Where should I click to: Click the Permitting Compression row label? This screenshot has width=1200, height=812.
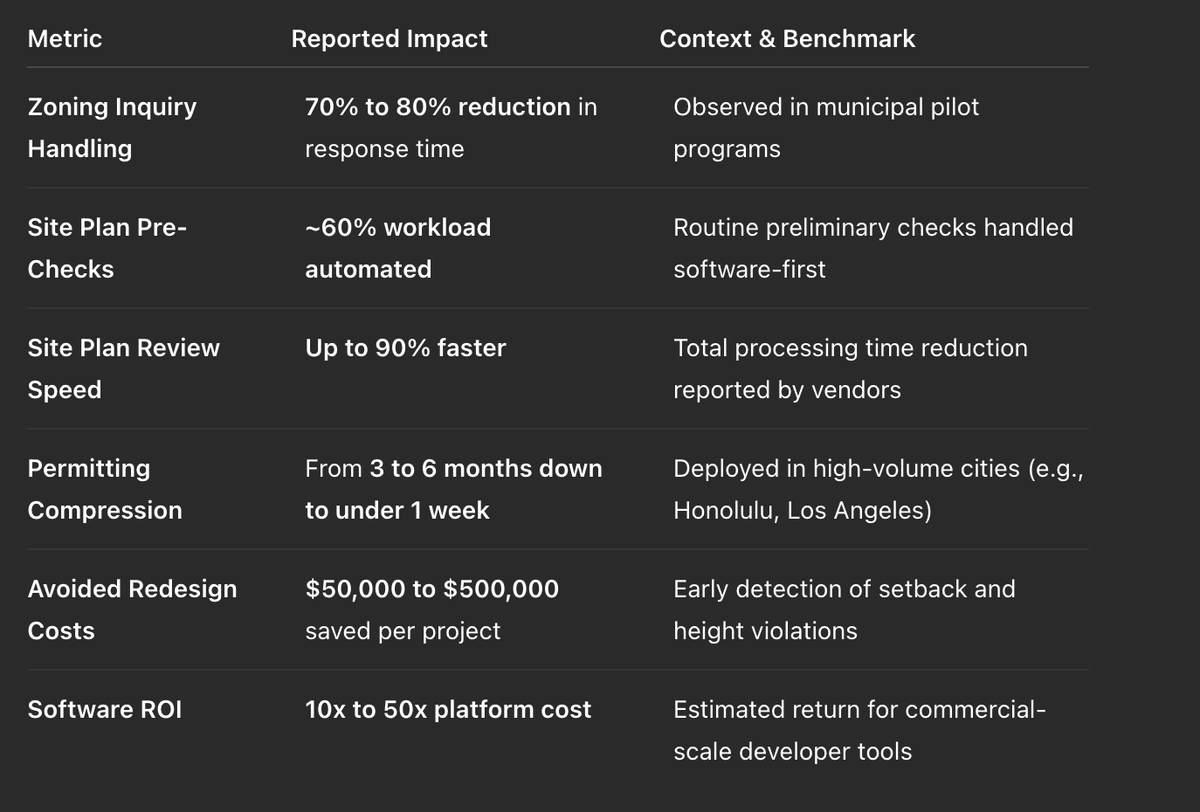[105, 489]
